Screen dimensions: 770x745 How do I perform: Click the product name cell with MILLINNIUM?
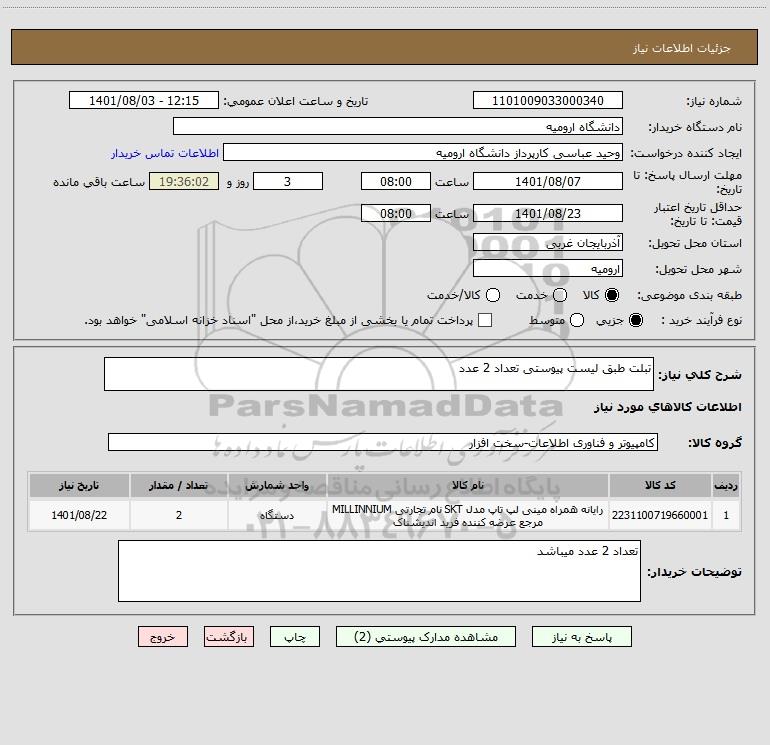pyautogui.click(x=468, y=515)
